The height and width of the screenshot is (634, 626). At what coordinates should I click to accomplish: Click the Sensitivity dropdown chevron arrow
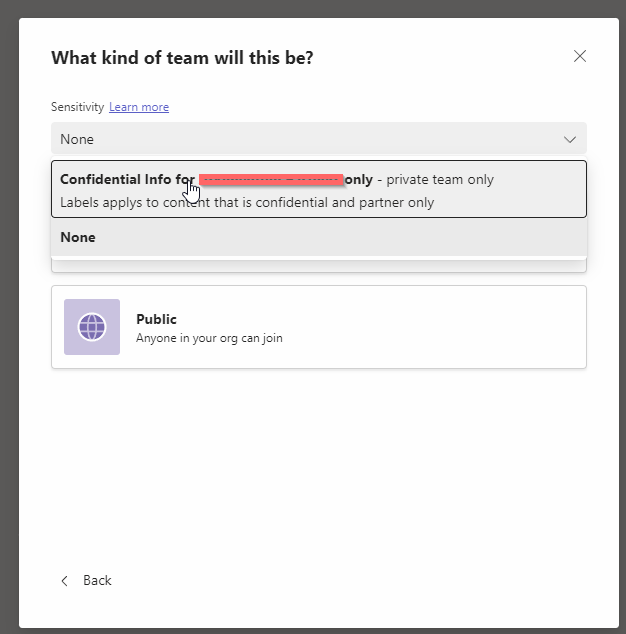[x=570, y=139]
